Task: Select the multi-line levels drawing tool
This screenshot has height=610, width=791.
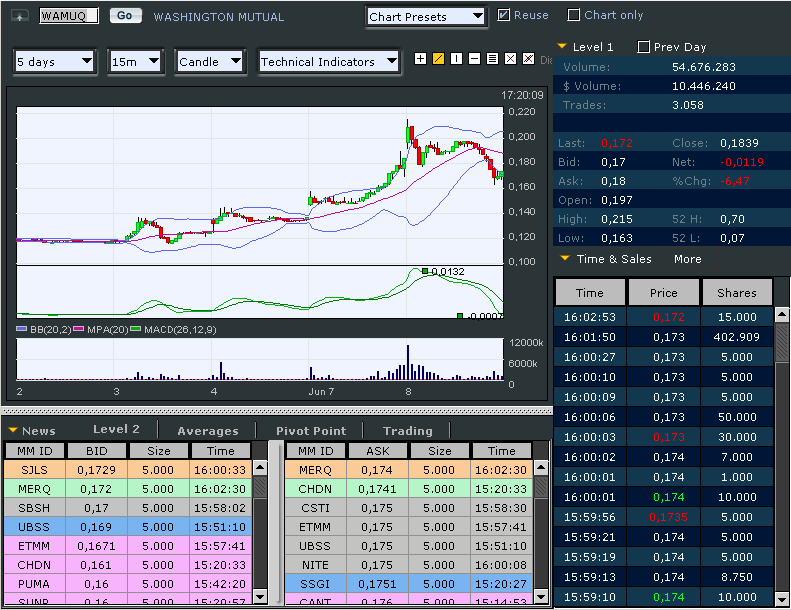Action: (x=492, y=59)
